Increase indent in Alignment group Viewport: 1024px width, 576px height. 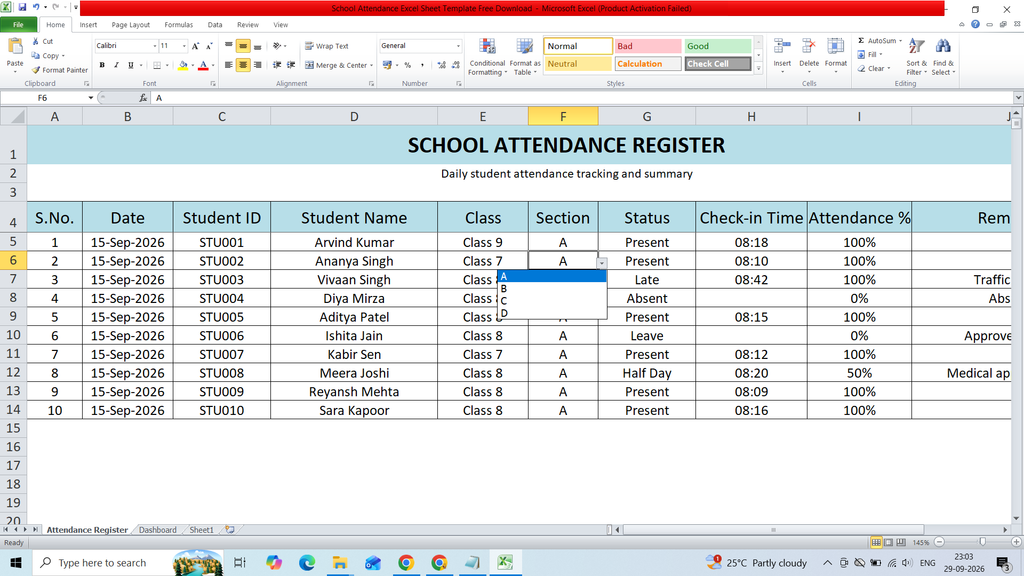[291, 65]
